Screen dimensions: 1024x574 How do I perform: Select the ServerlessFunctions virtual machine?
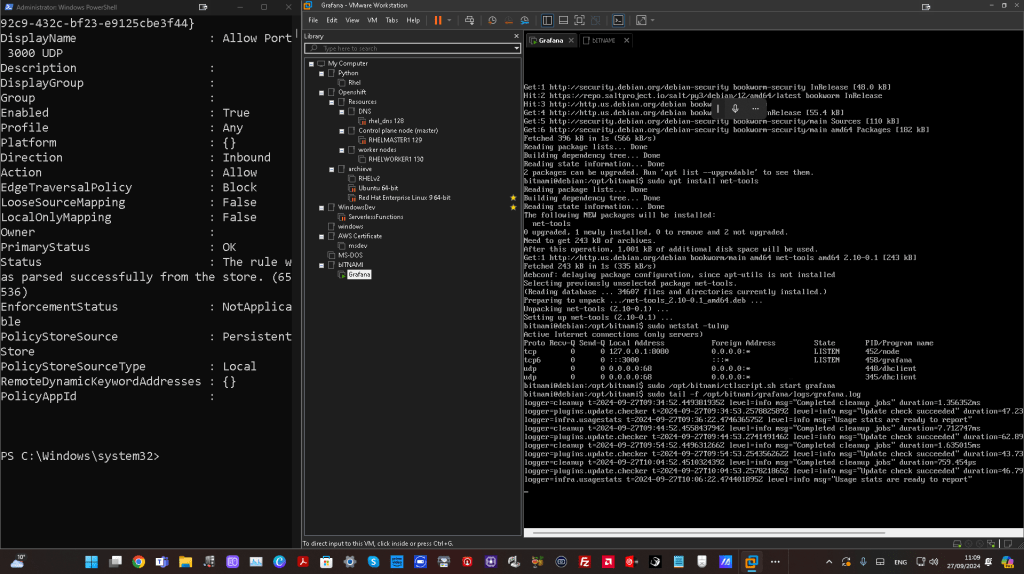375,217
